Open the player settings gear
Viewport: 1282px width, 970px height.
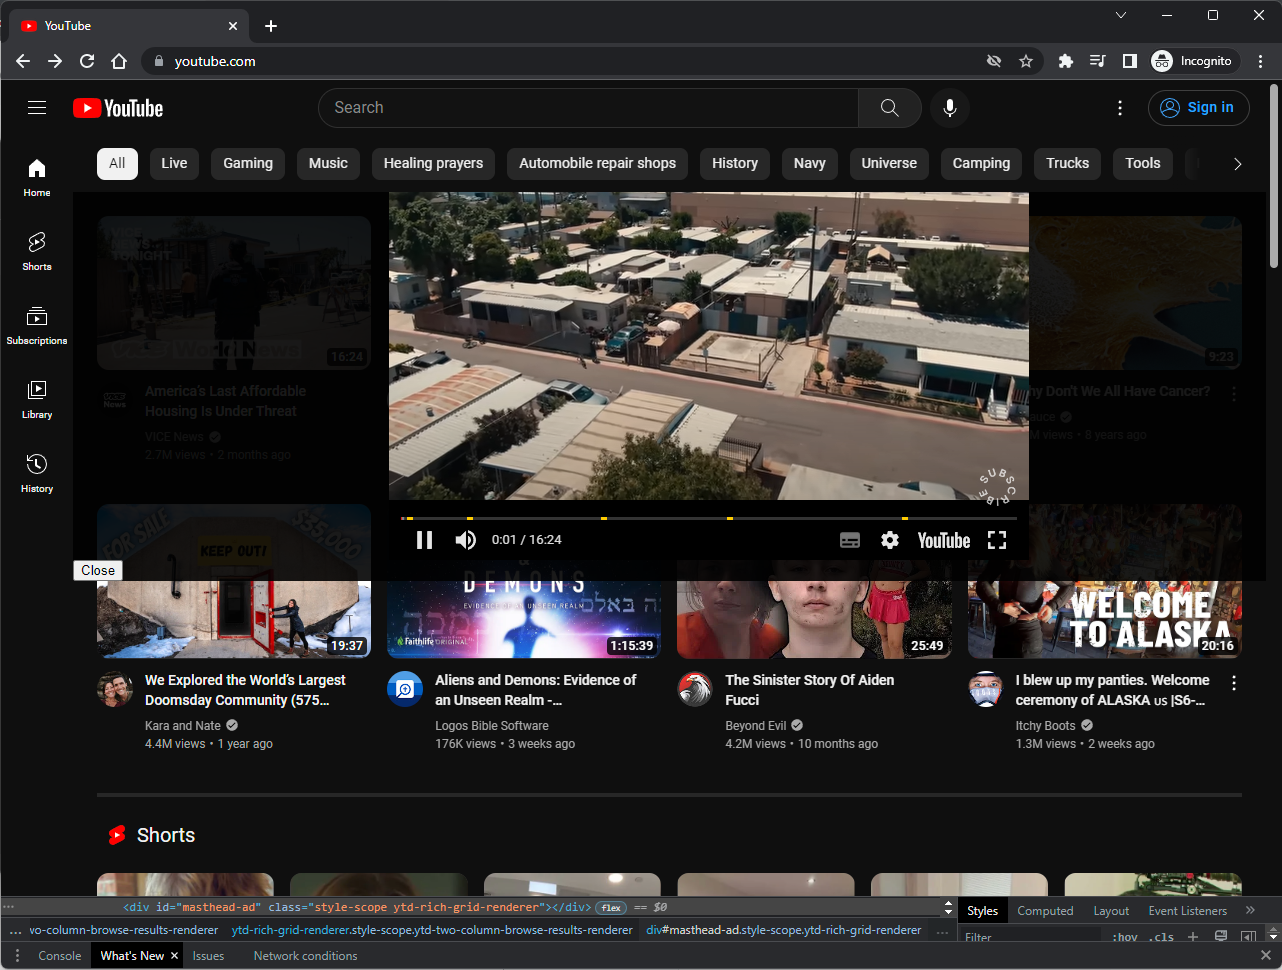[890, 540]
